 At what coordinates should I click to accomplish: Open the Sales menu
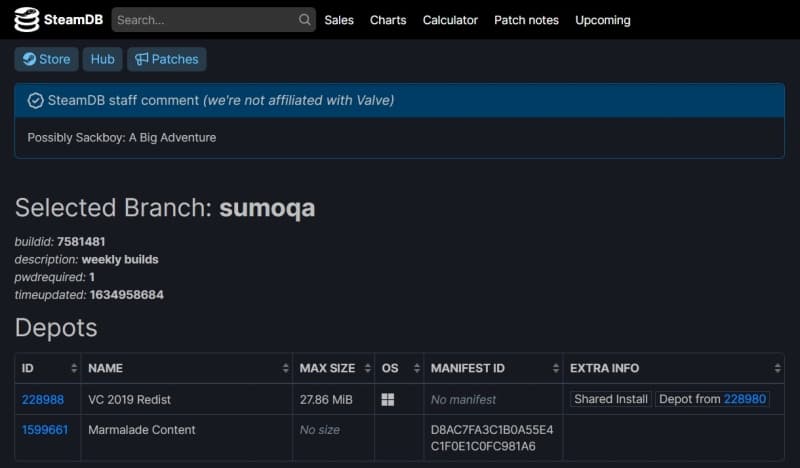tap(339, 20)
